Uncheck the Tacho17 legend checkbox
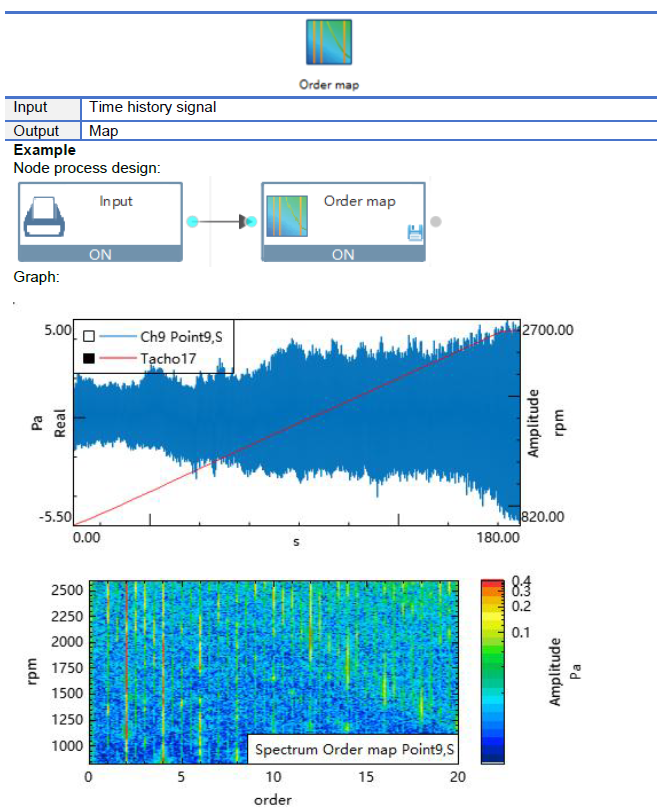 tap(89, 358)
